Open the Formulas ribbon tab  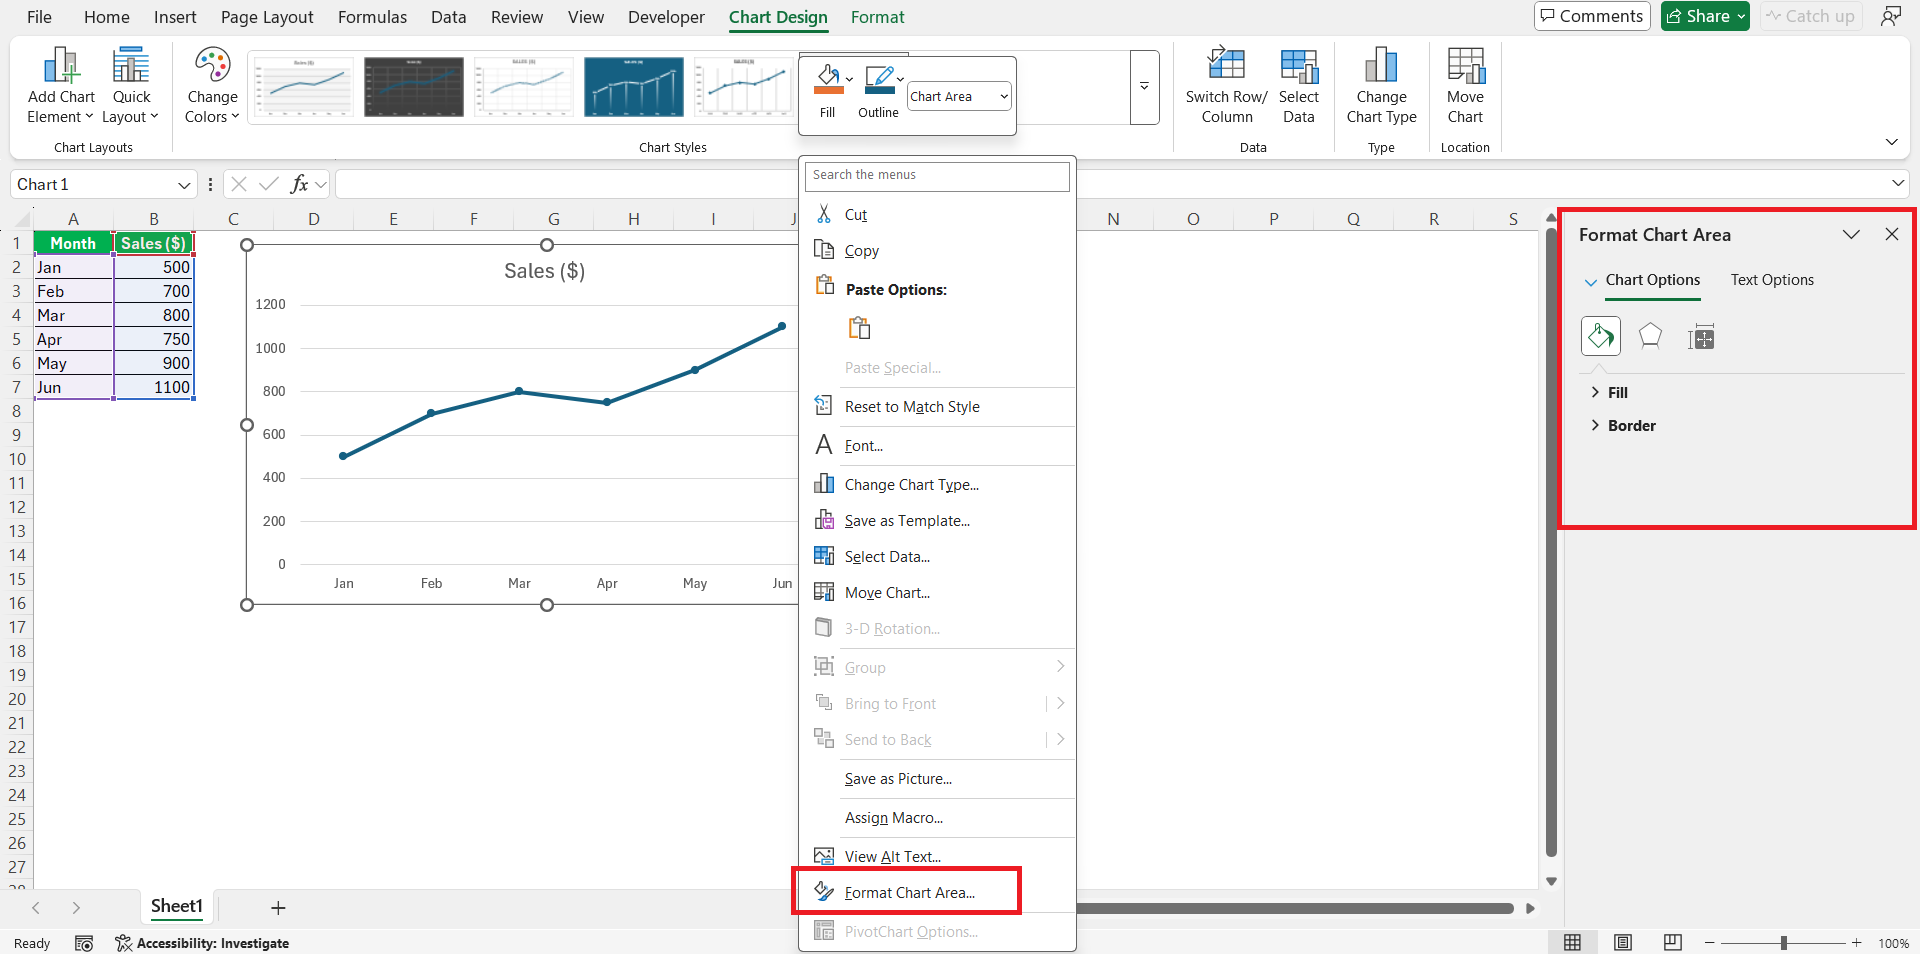[372, 17]
